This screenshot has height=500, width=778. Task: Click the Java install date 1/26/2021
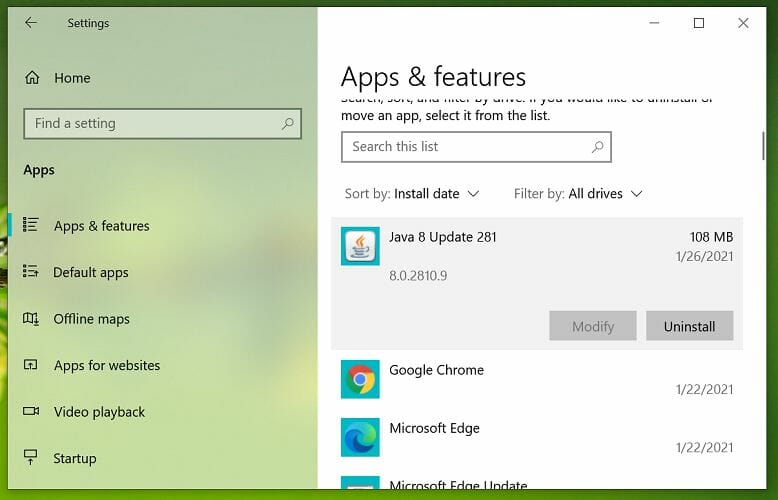(704, 256)
